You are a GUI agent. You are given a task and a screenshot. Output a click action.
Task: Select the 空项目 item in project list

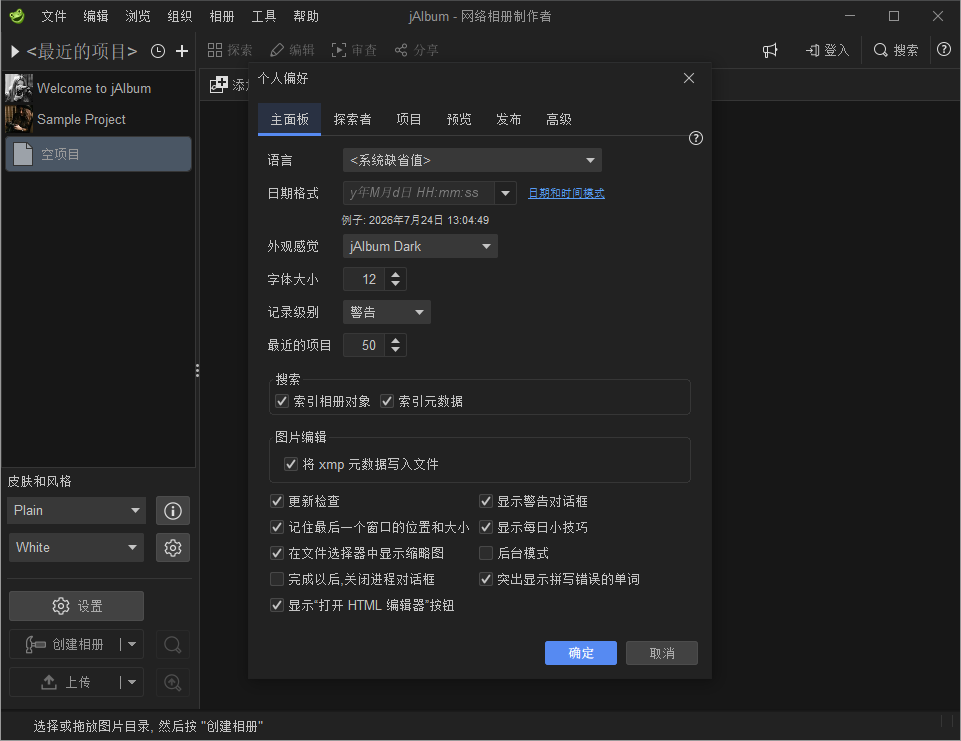pos(98,154)
